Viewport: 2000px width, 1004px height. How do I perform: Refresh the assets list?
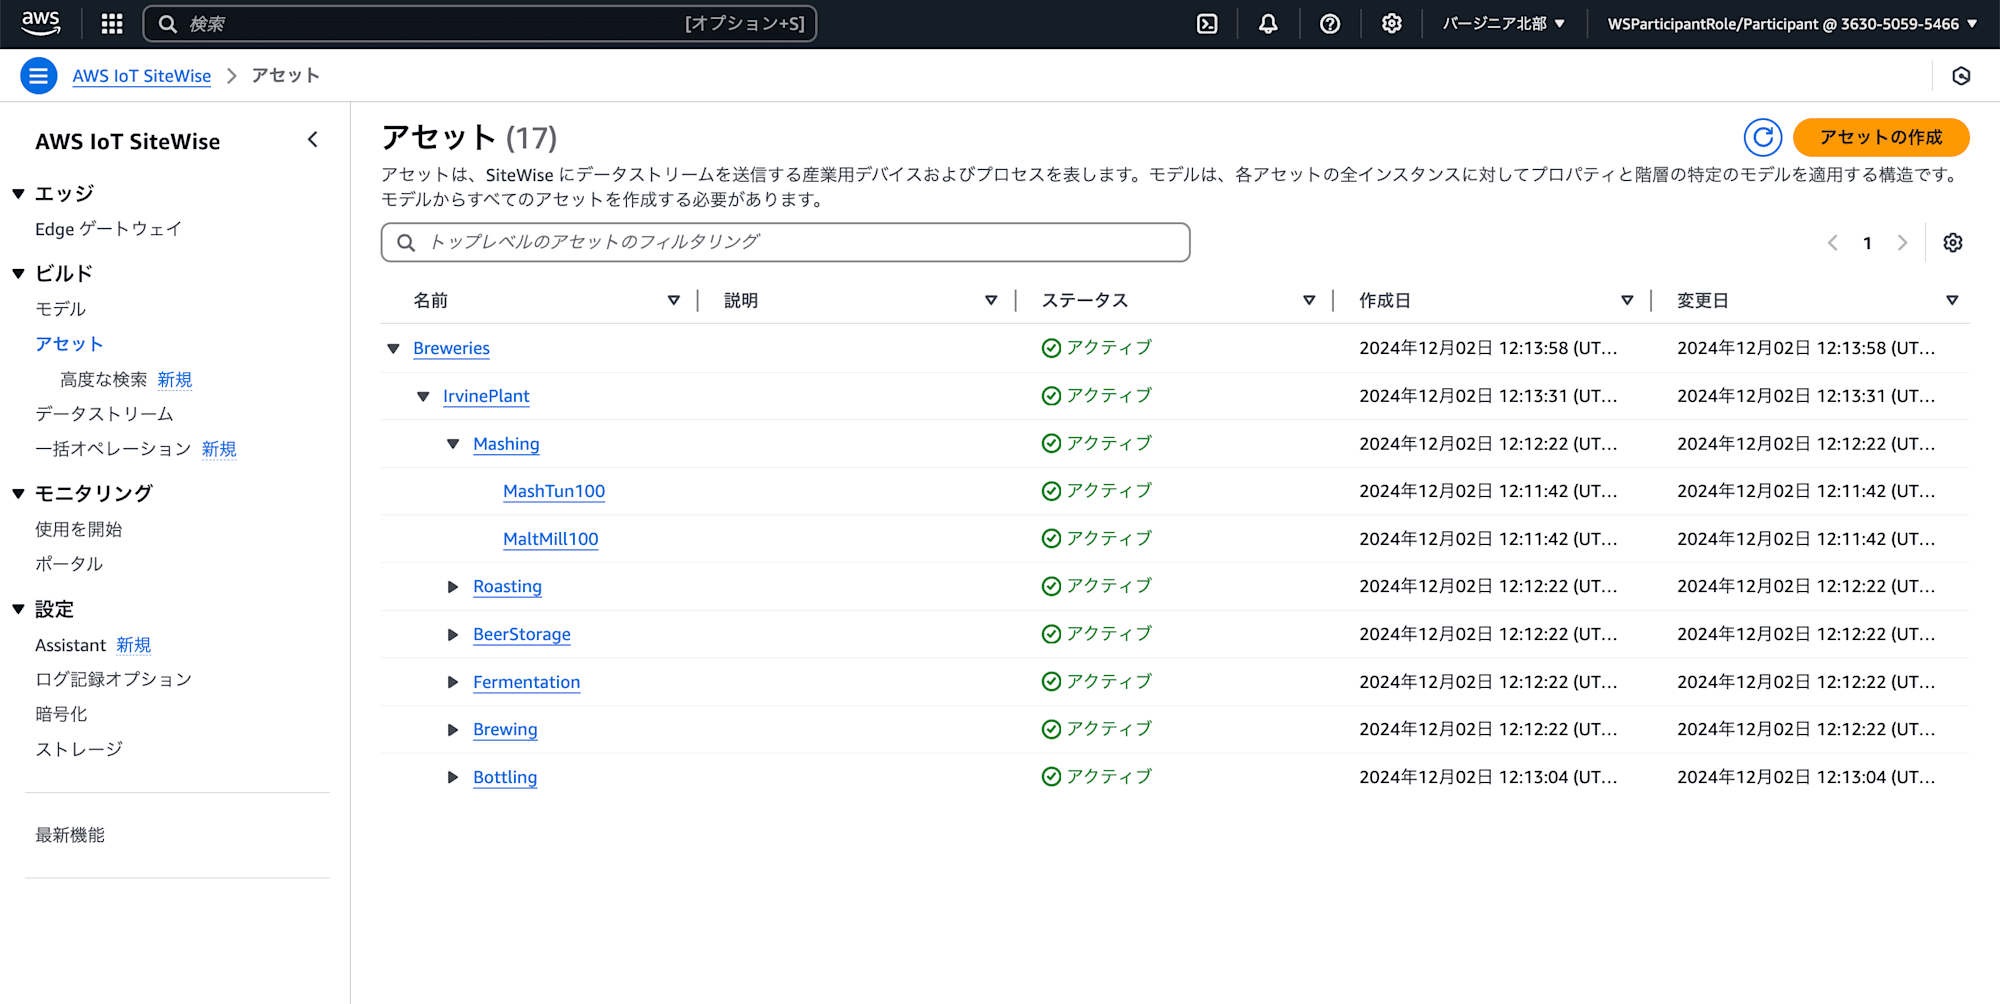click(1762, 137)
